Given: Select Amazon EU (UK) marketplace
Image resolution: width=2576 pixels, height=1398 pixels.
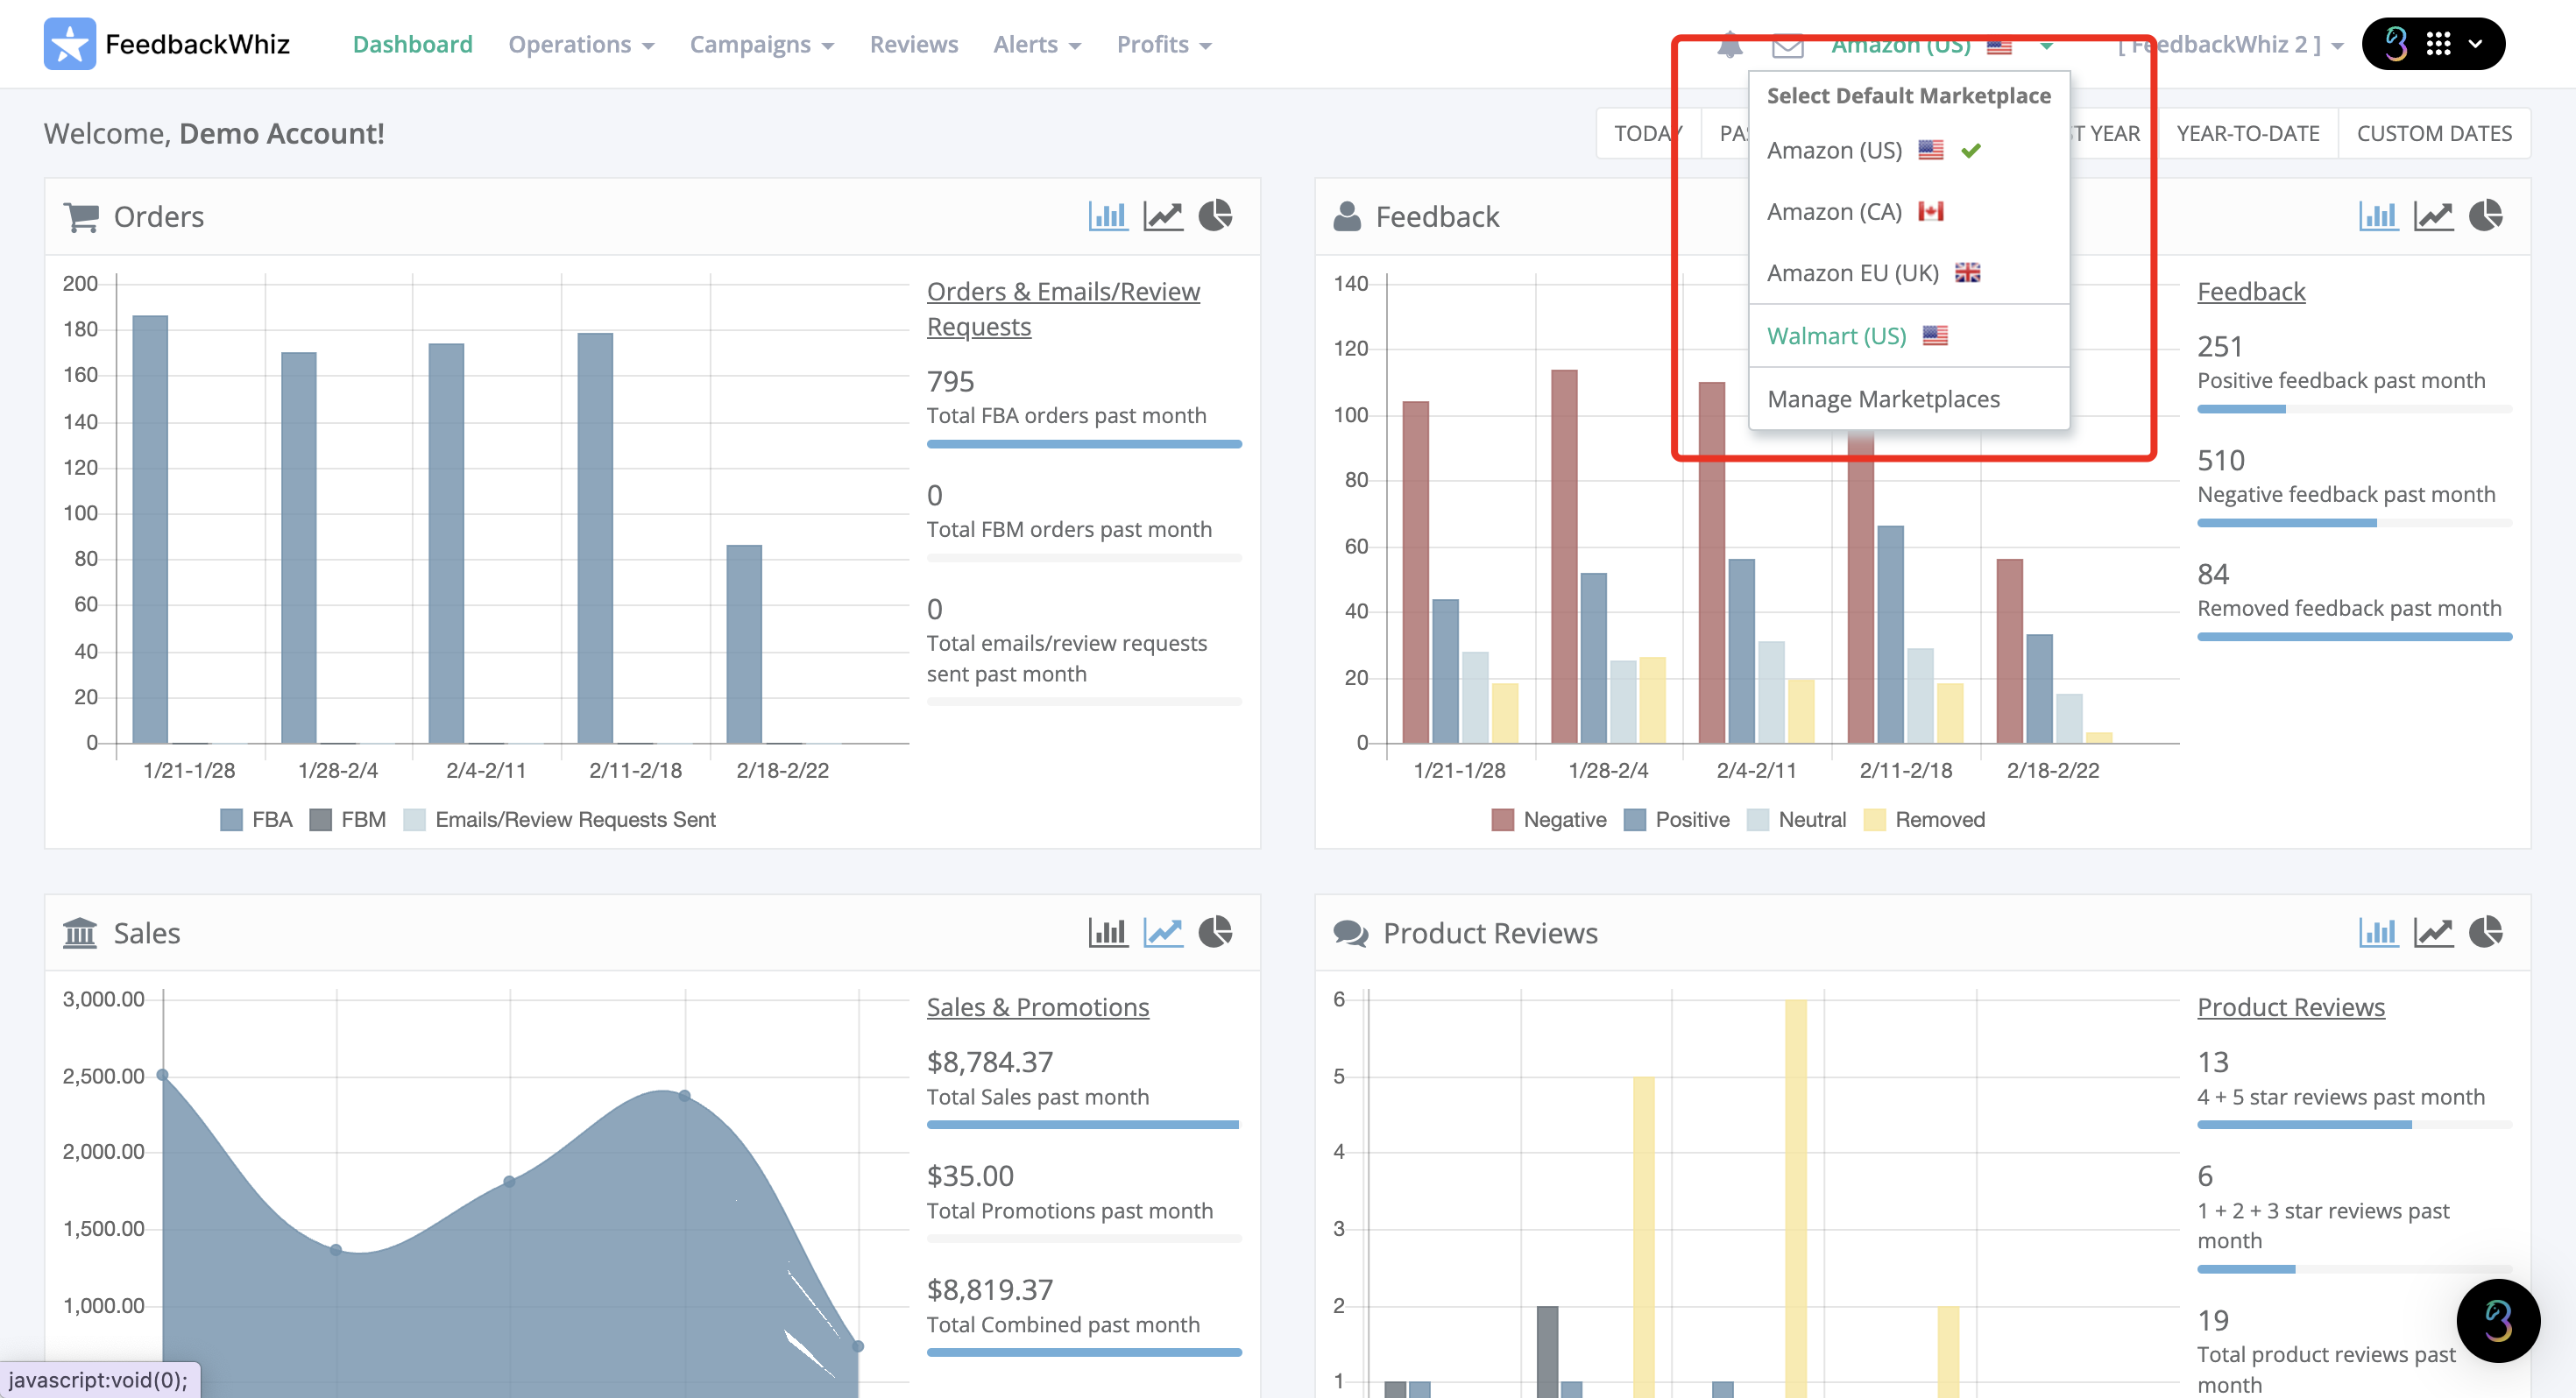Looking at the screenshot, I should (x=1909, y=272).
